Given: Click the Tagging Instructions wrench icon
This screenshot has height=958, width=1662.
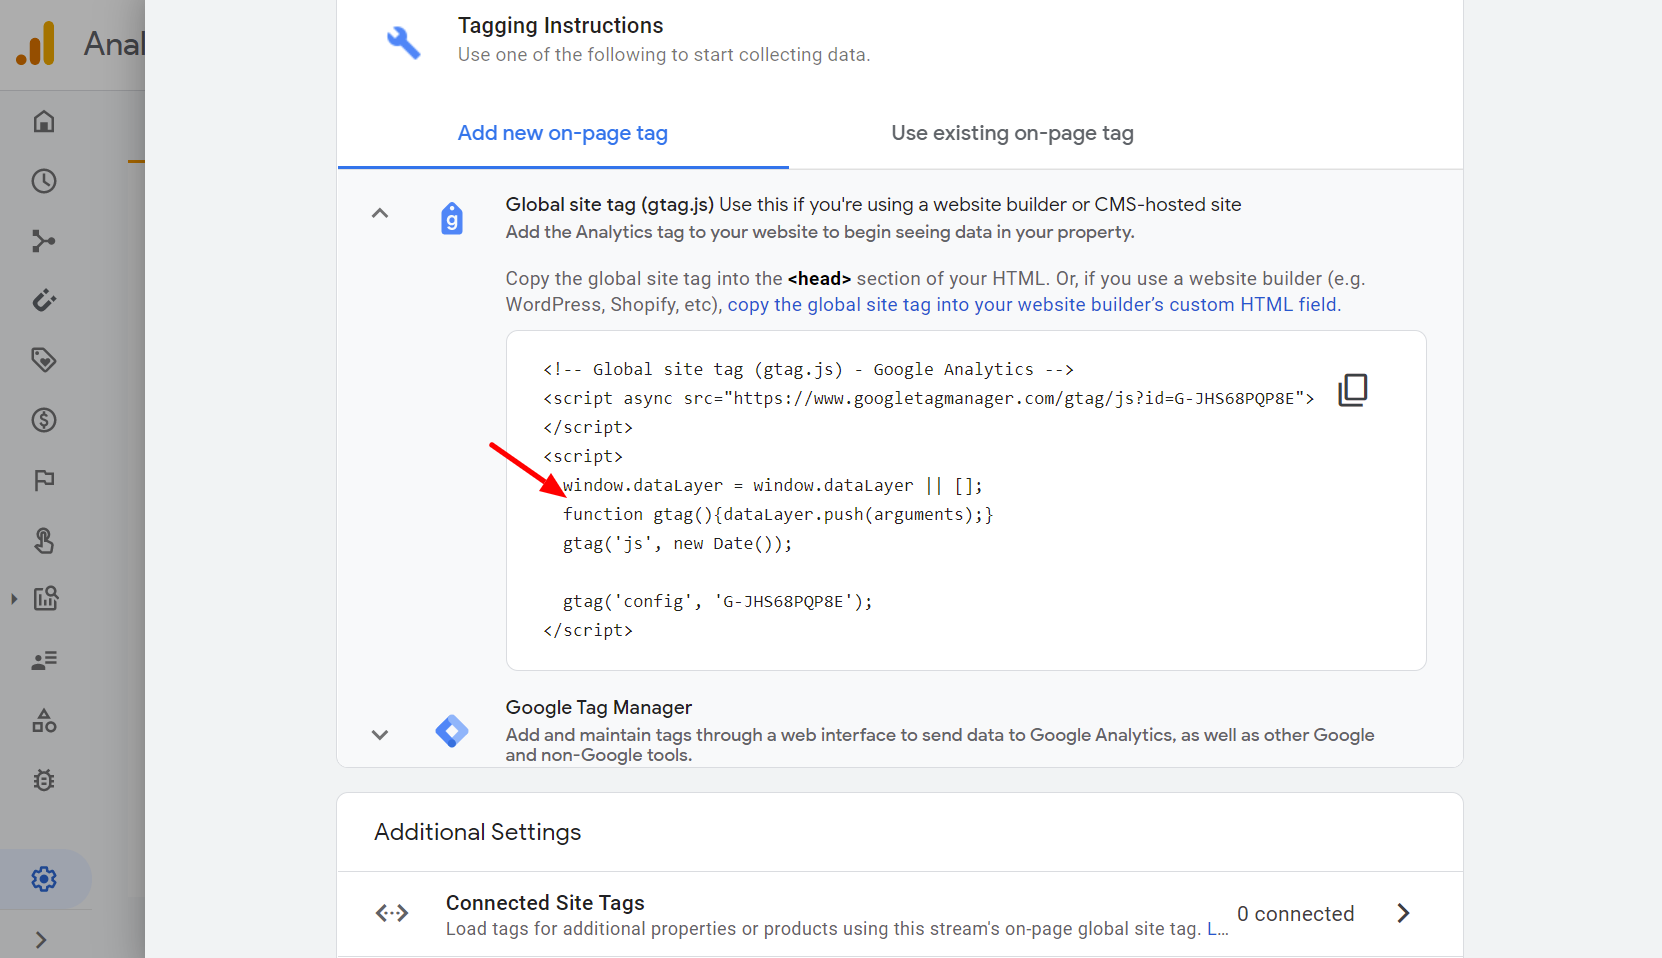Looking at the screenshot, I should 404,42.
